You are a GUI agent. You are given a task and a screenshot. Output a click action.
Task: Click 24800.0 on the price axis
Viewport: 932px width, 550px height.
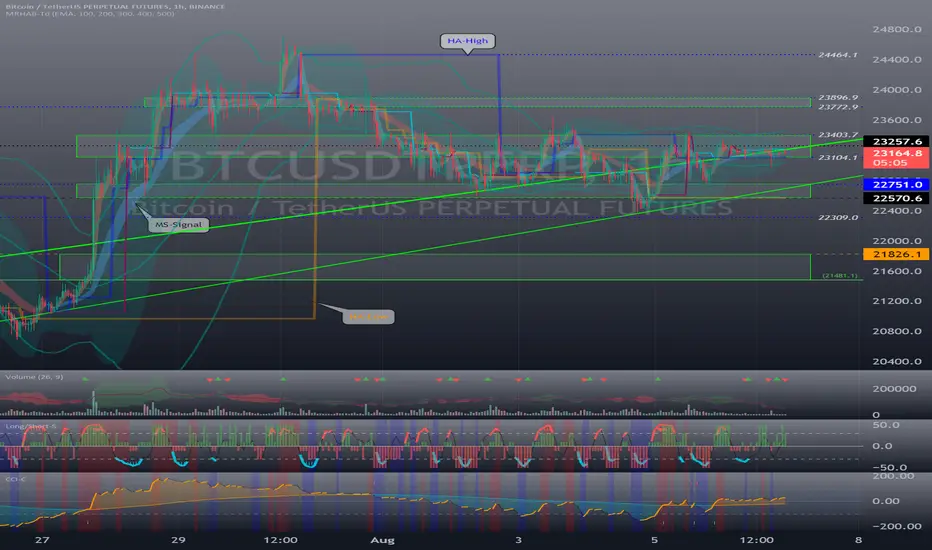pyautogui.click(x=897, y=29)
